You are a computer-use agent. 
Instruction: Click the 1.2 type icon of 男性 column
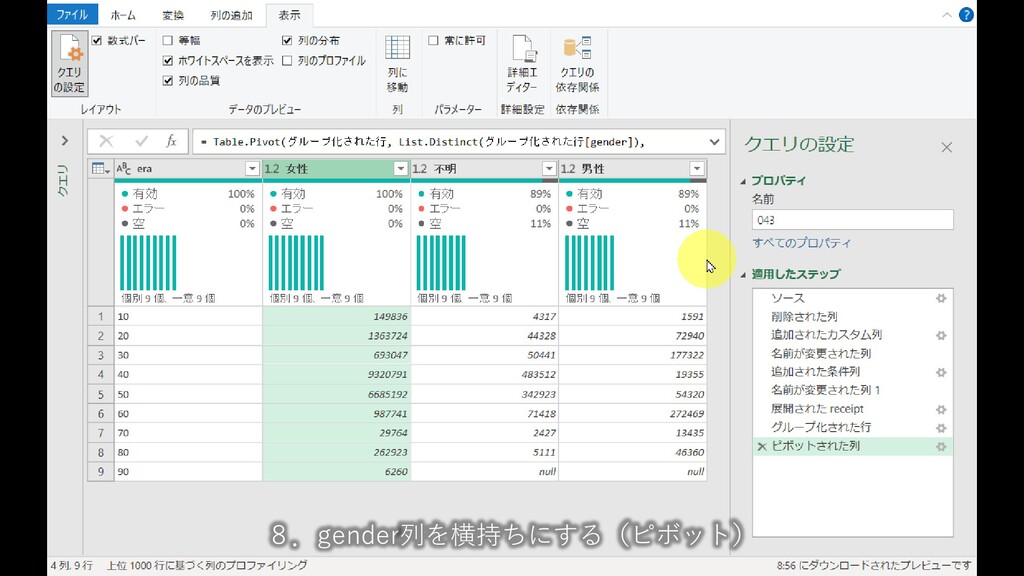point(568,168)
